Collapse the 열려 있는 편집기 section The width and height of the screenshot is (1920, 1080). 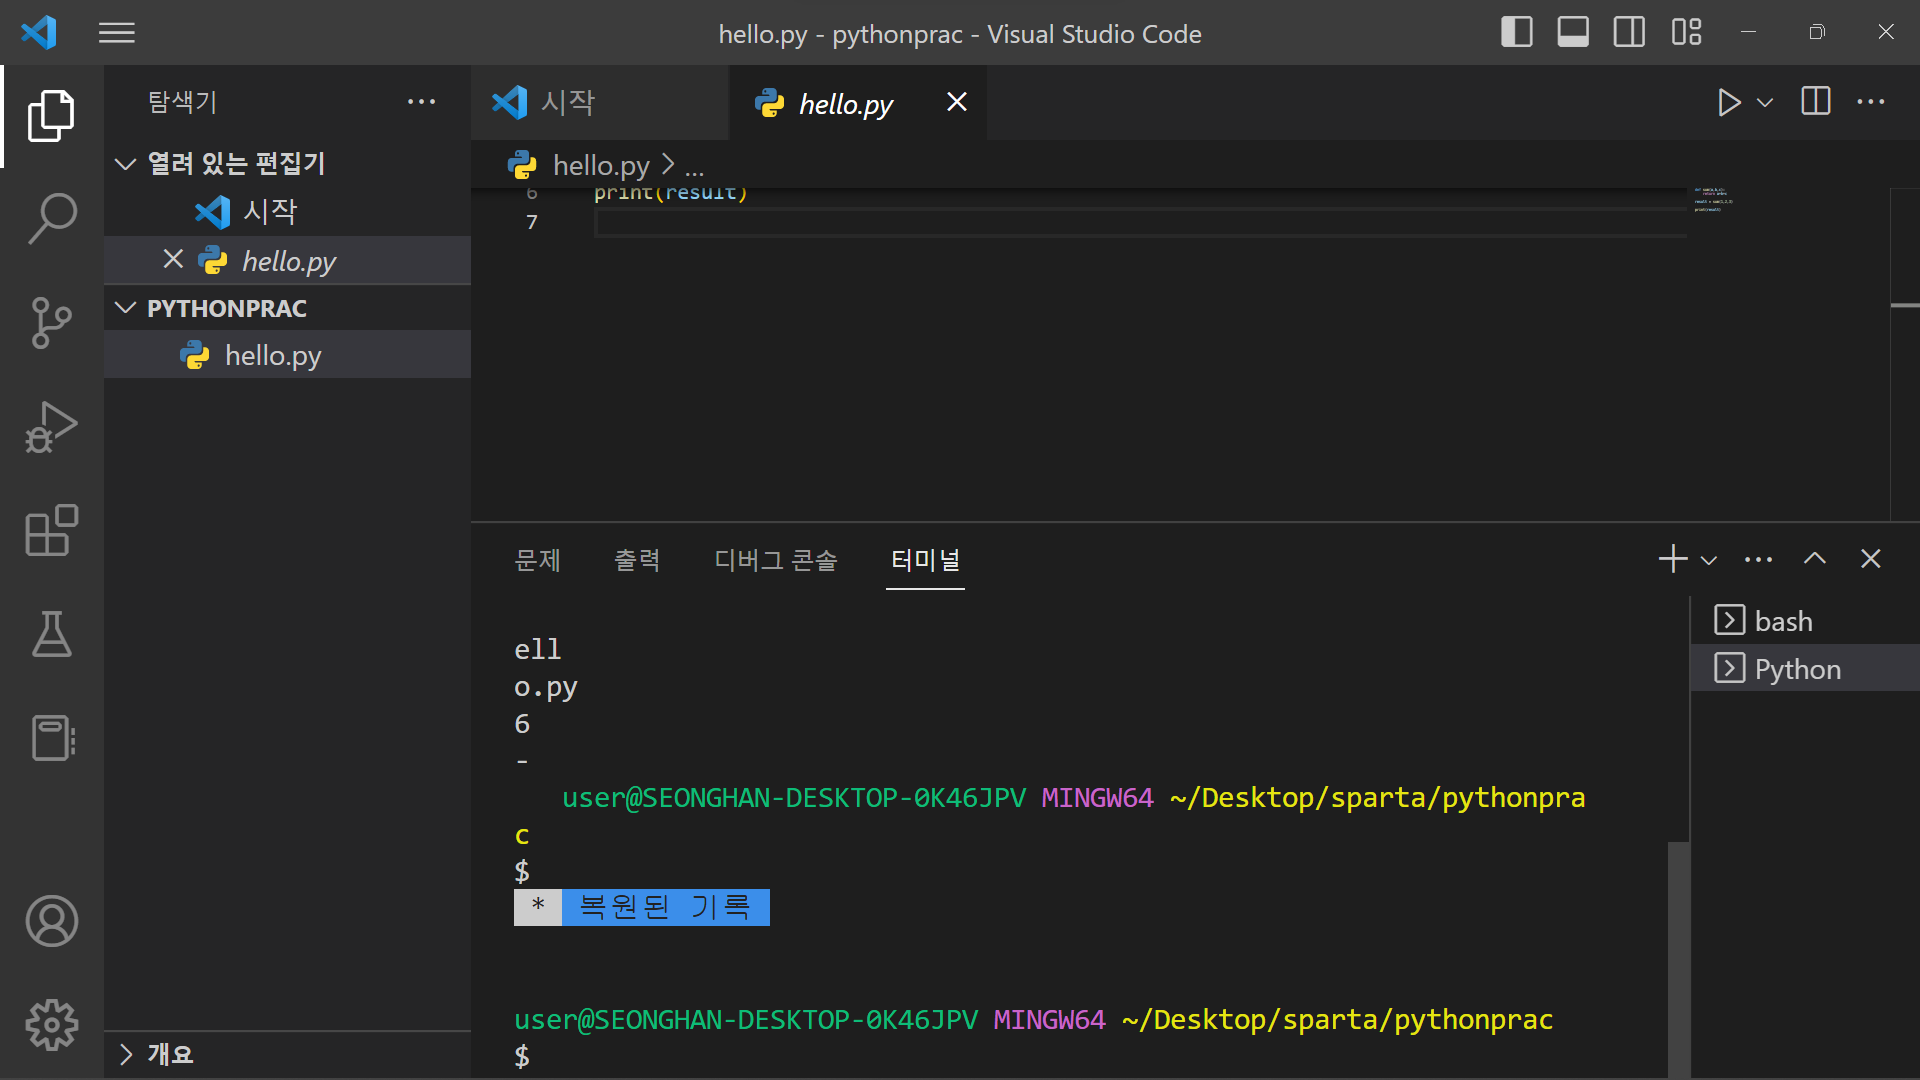tap(287, 164)
